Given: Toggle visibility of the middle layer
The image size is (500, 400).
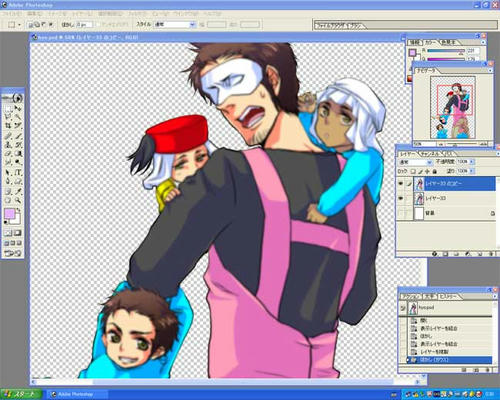Looking at the screenshot, I should pyautogui.click(x=401, y=198).
